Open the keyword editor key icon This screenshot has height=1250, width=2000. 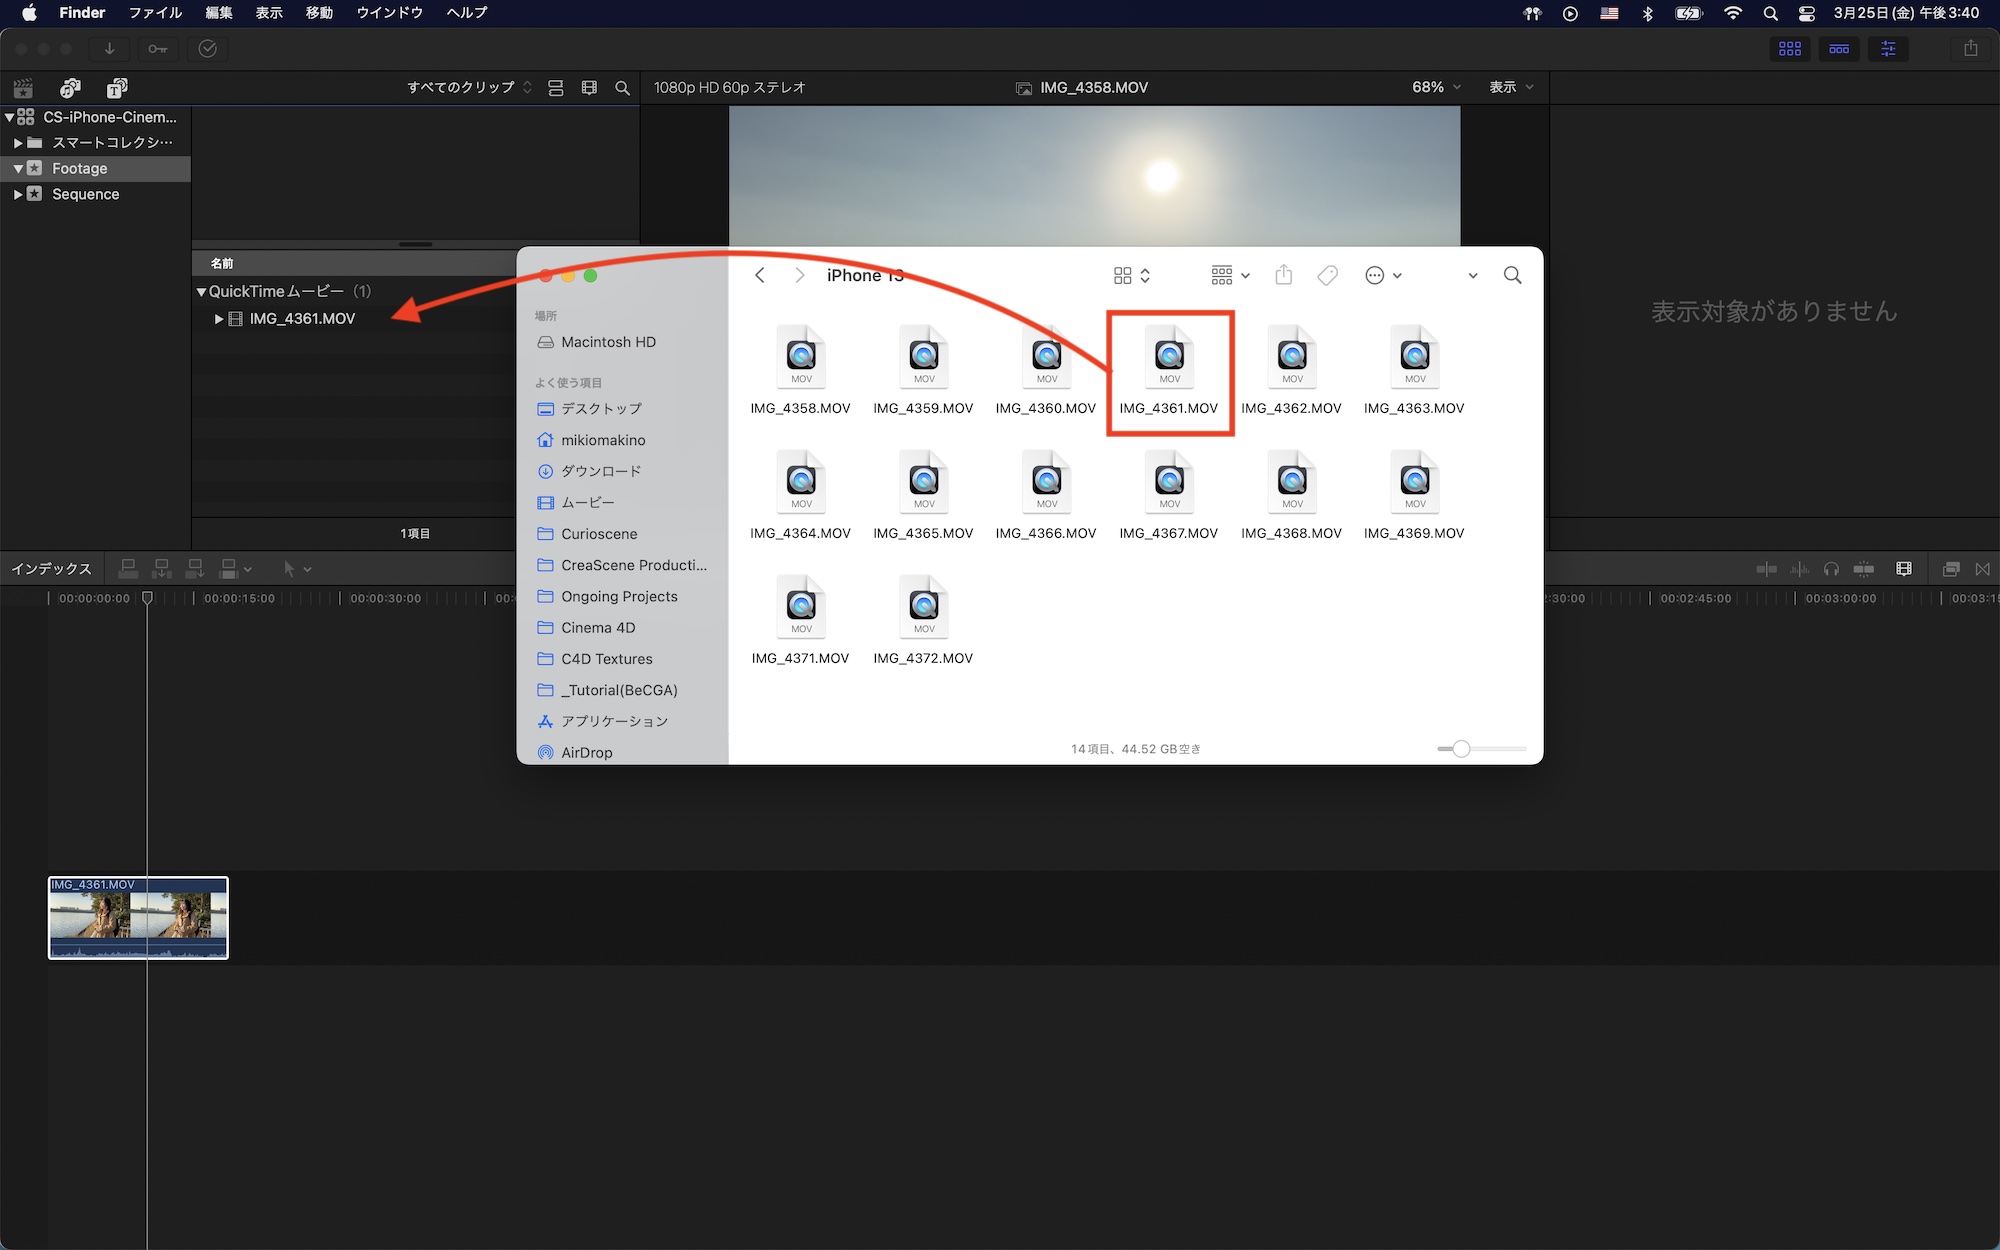coord(158,49)
